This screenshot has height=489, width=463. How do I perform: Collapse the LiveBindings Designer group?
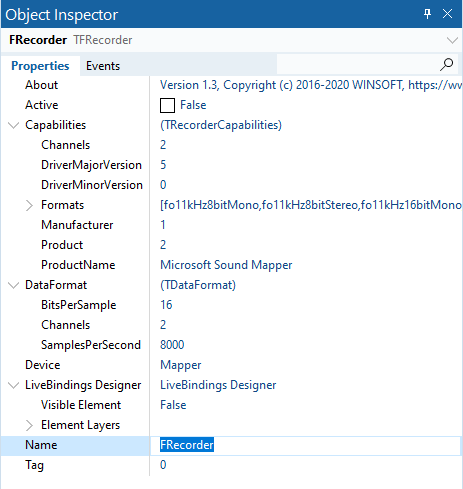pos(13,385)
